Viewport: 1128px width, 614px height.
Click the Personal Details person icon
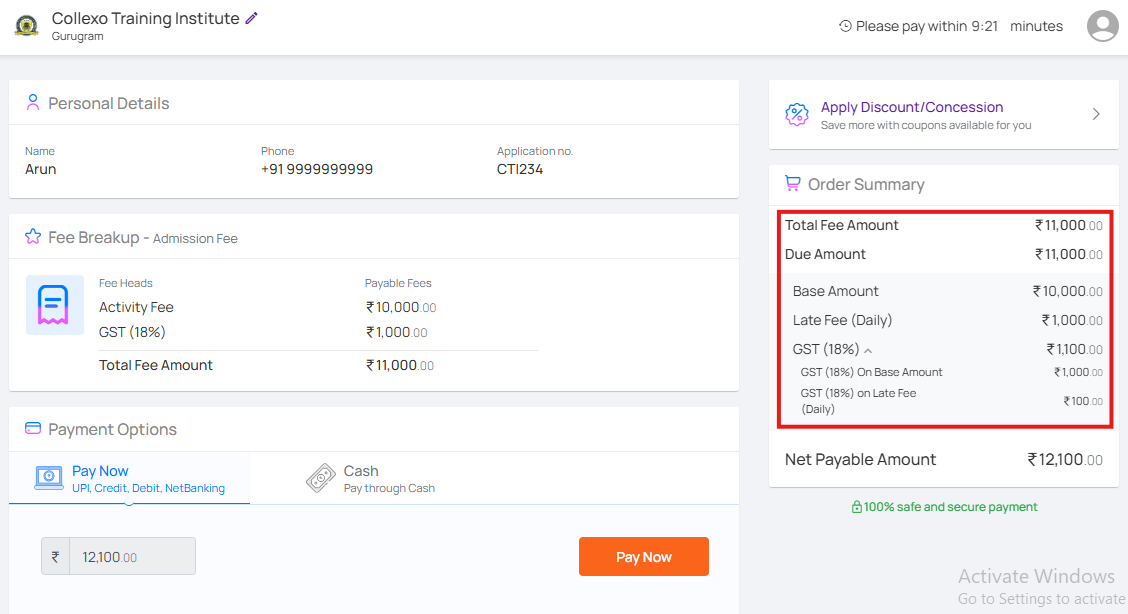33,103
